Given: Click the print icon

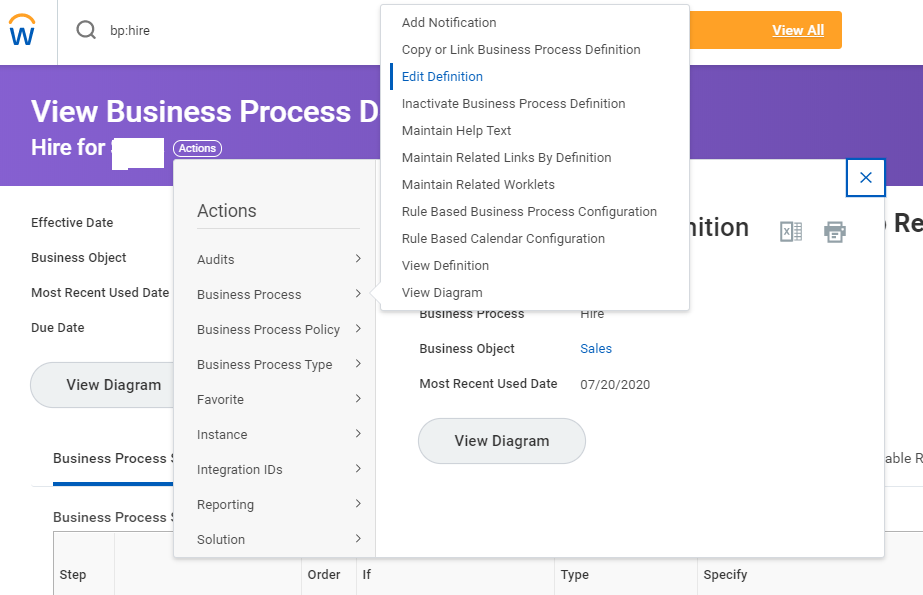Looking at the screenshot, I should pos(835,231).
